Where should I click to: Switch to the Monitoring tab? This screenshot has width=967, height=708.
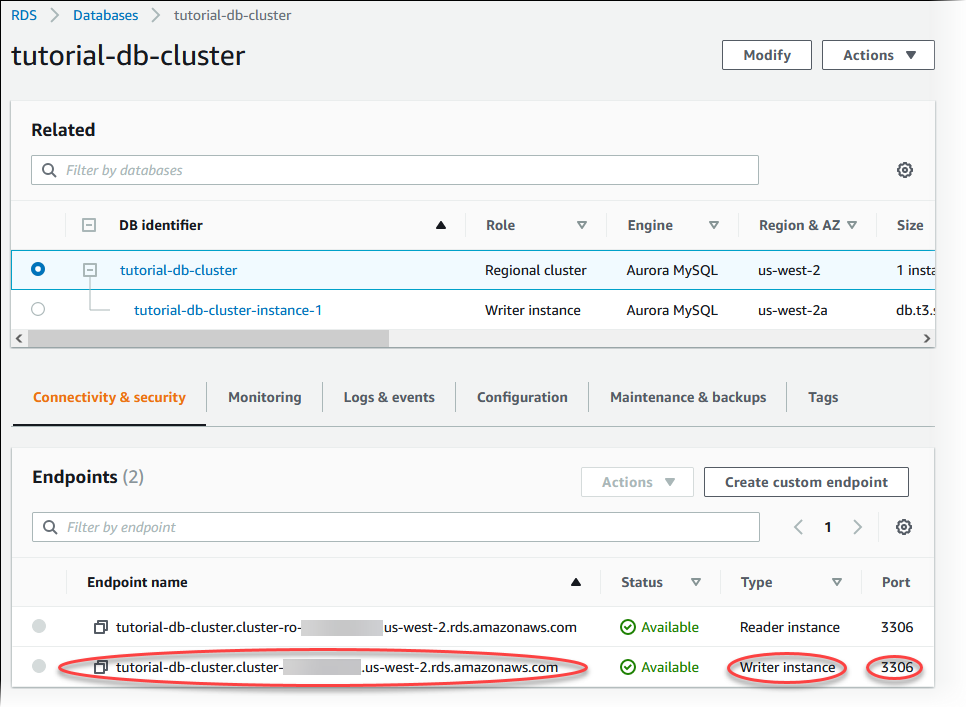click(x=264, y=397)
